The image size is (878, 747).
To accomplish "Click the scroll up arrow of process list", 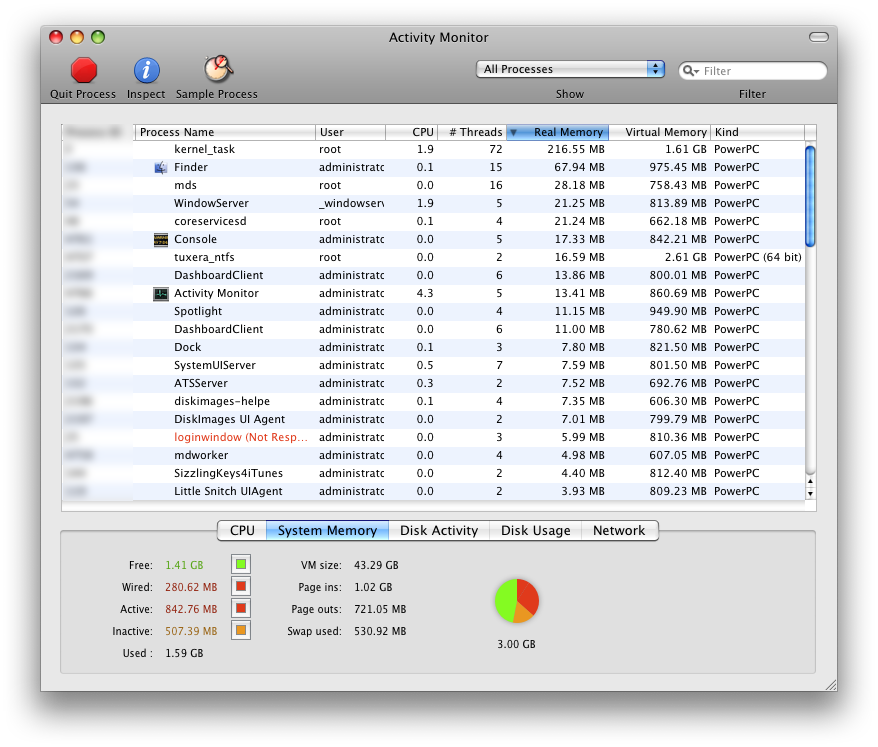I will [810, 482].
